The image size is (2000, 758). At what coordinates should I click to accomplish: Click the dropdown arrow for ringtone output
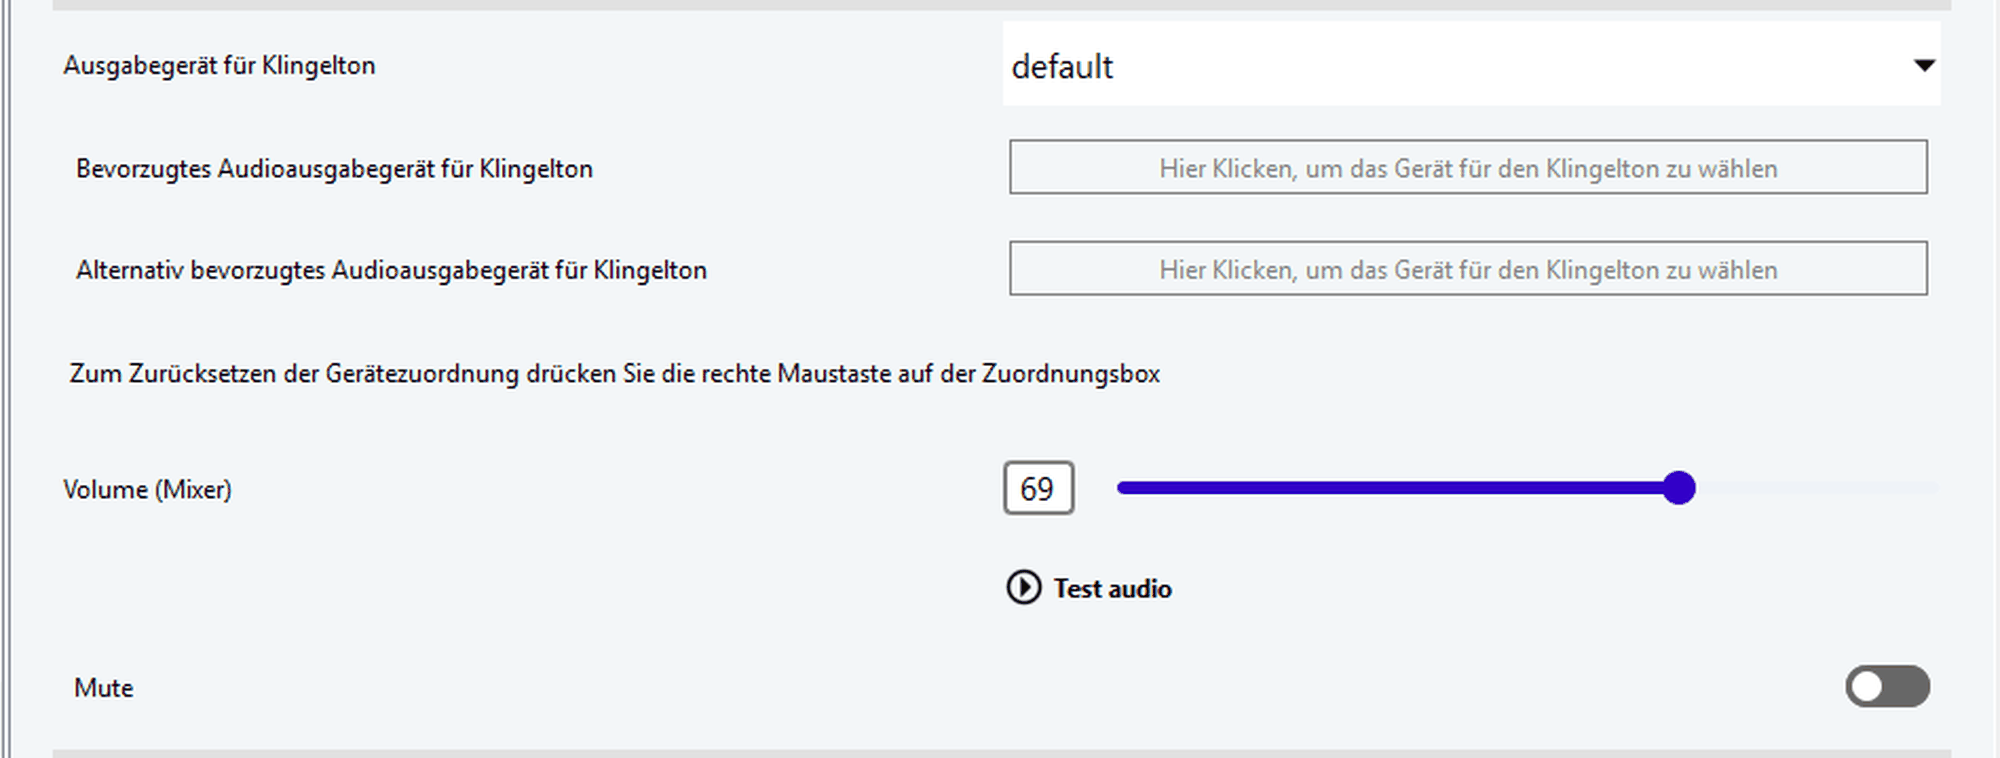1923,66
